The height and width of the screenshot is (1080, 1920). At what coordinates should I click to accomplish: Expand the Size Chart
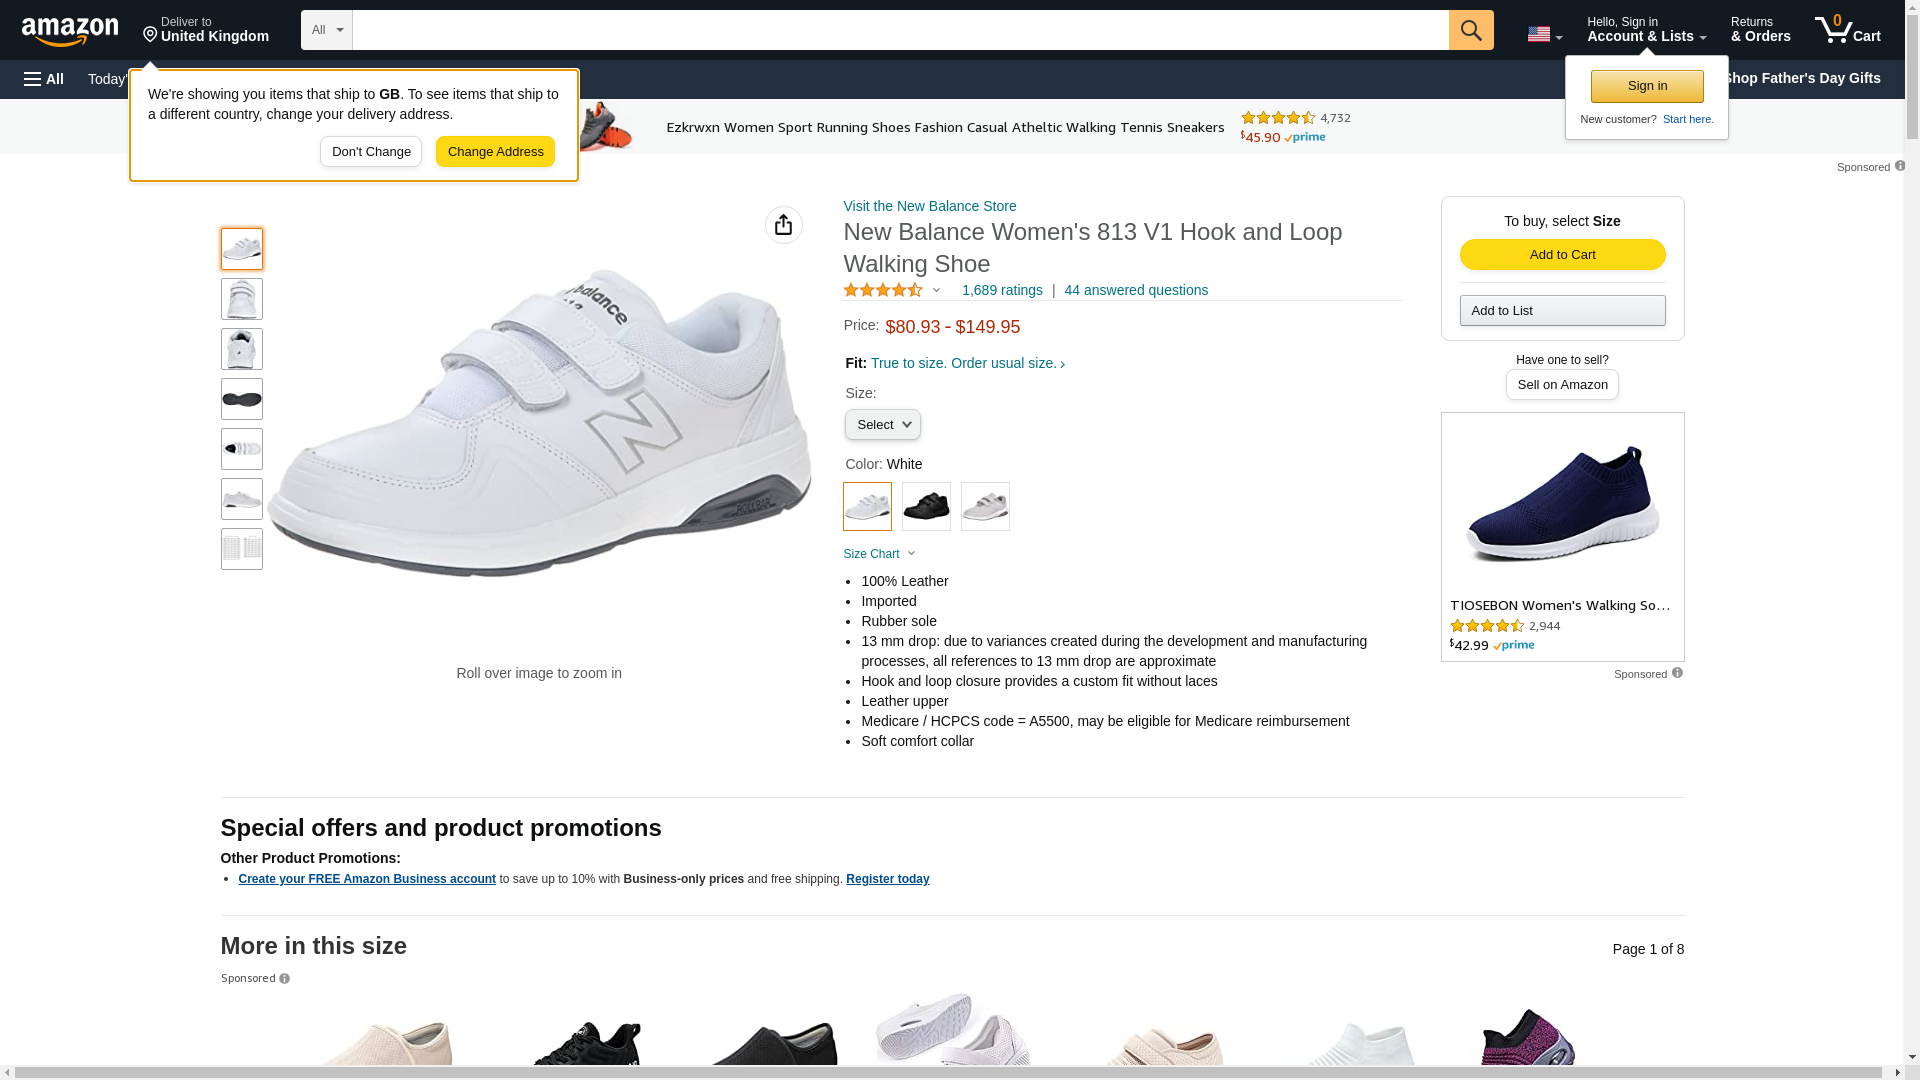click(879, 554)
